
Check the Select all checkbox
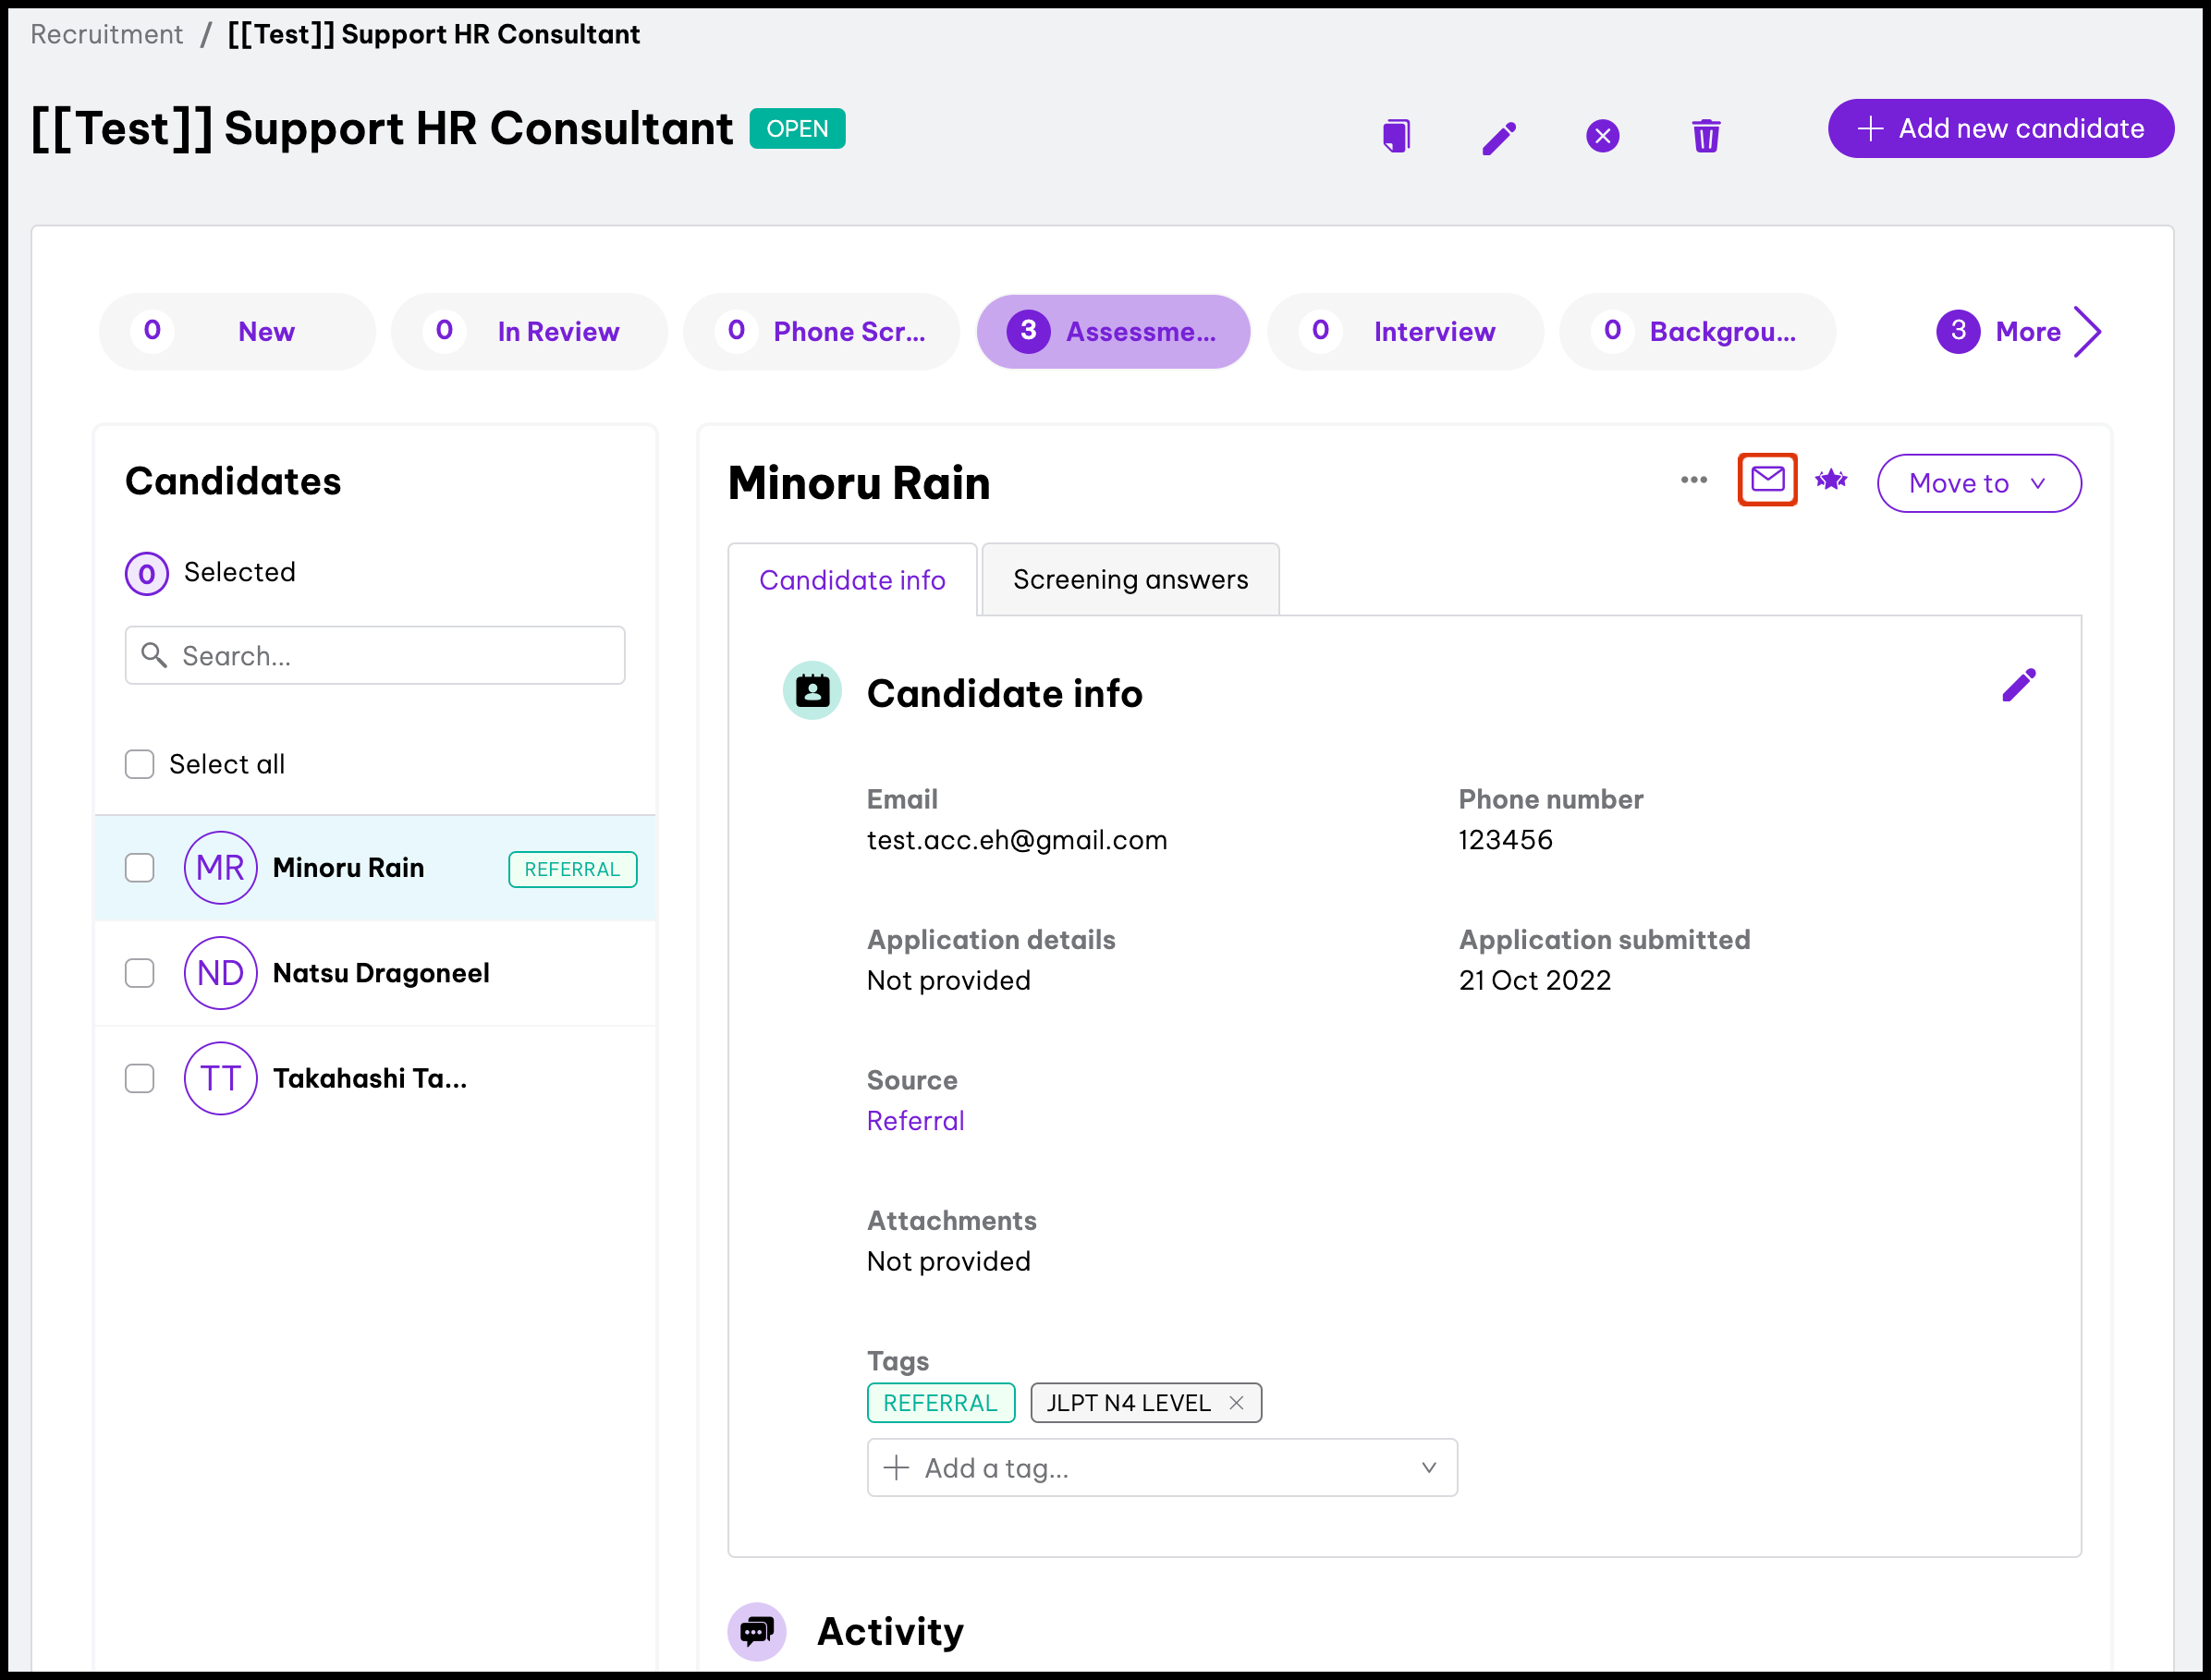(x=140, y=765)
